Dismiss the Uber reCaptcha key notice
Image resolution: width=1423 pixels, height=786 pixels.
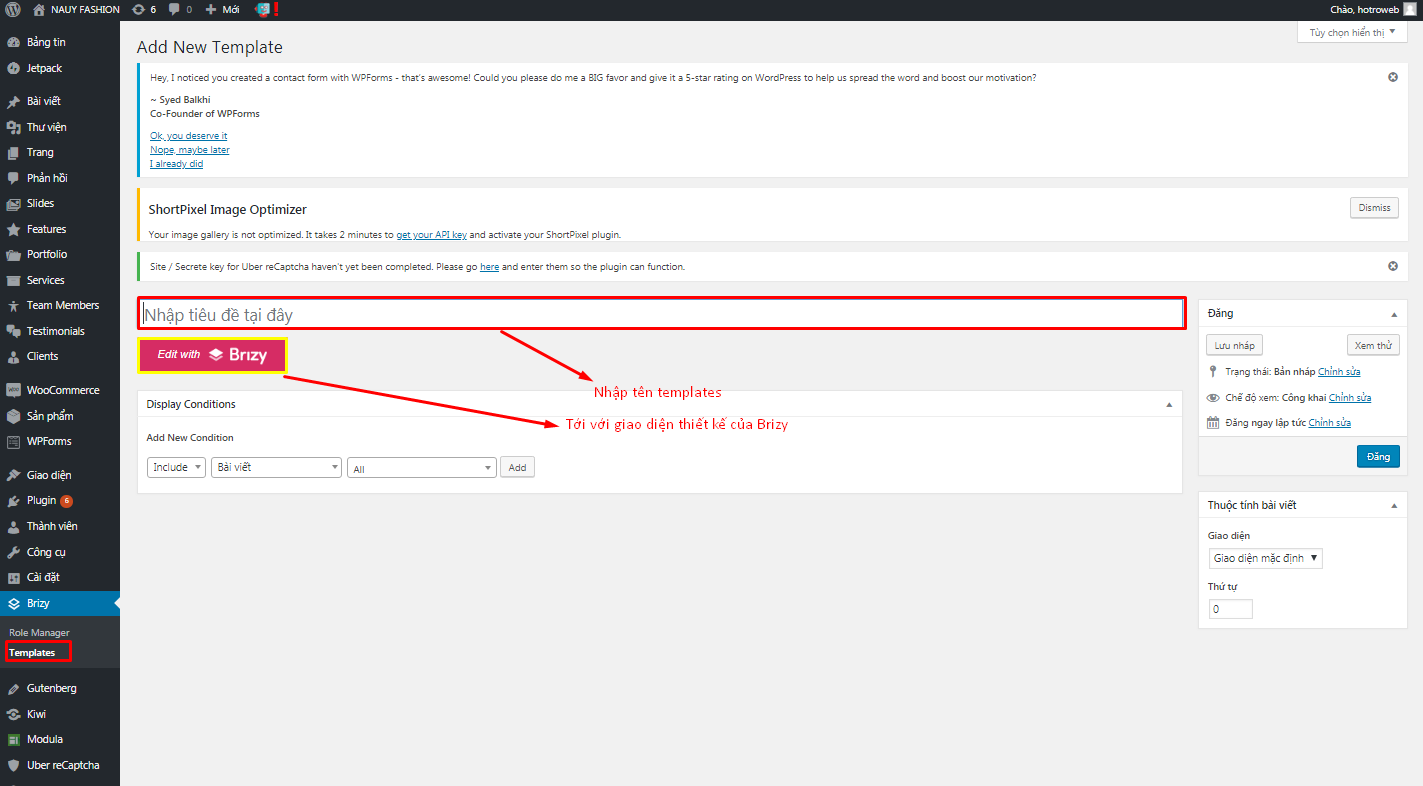[1393, 266]
